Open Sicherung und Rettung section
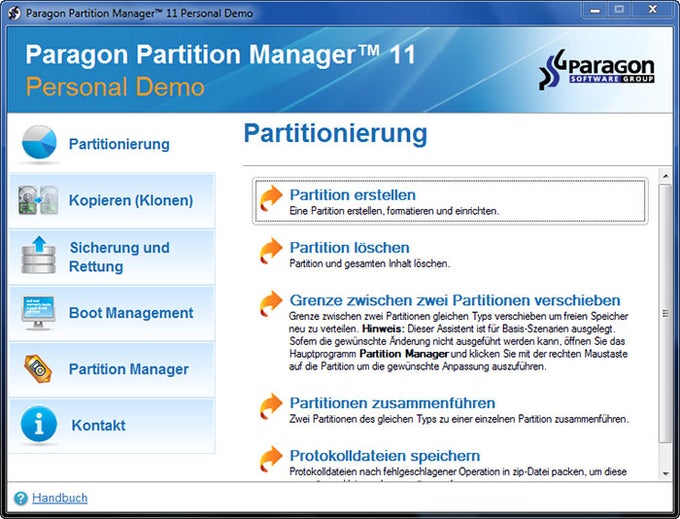680x519 pixels. tap(112, 257)
